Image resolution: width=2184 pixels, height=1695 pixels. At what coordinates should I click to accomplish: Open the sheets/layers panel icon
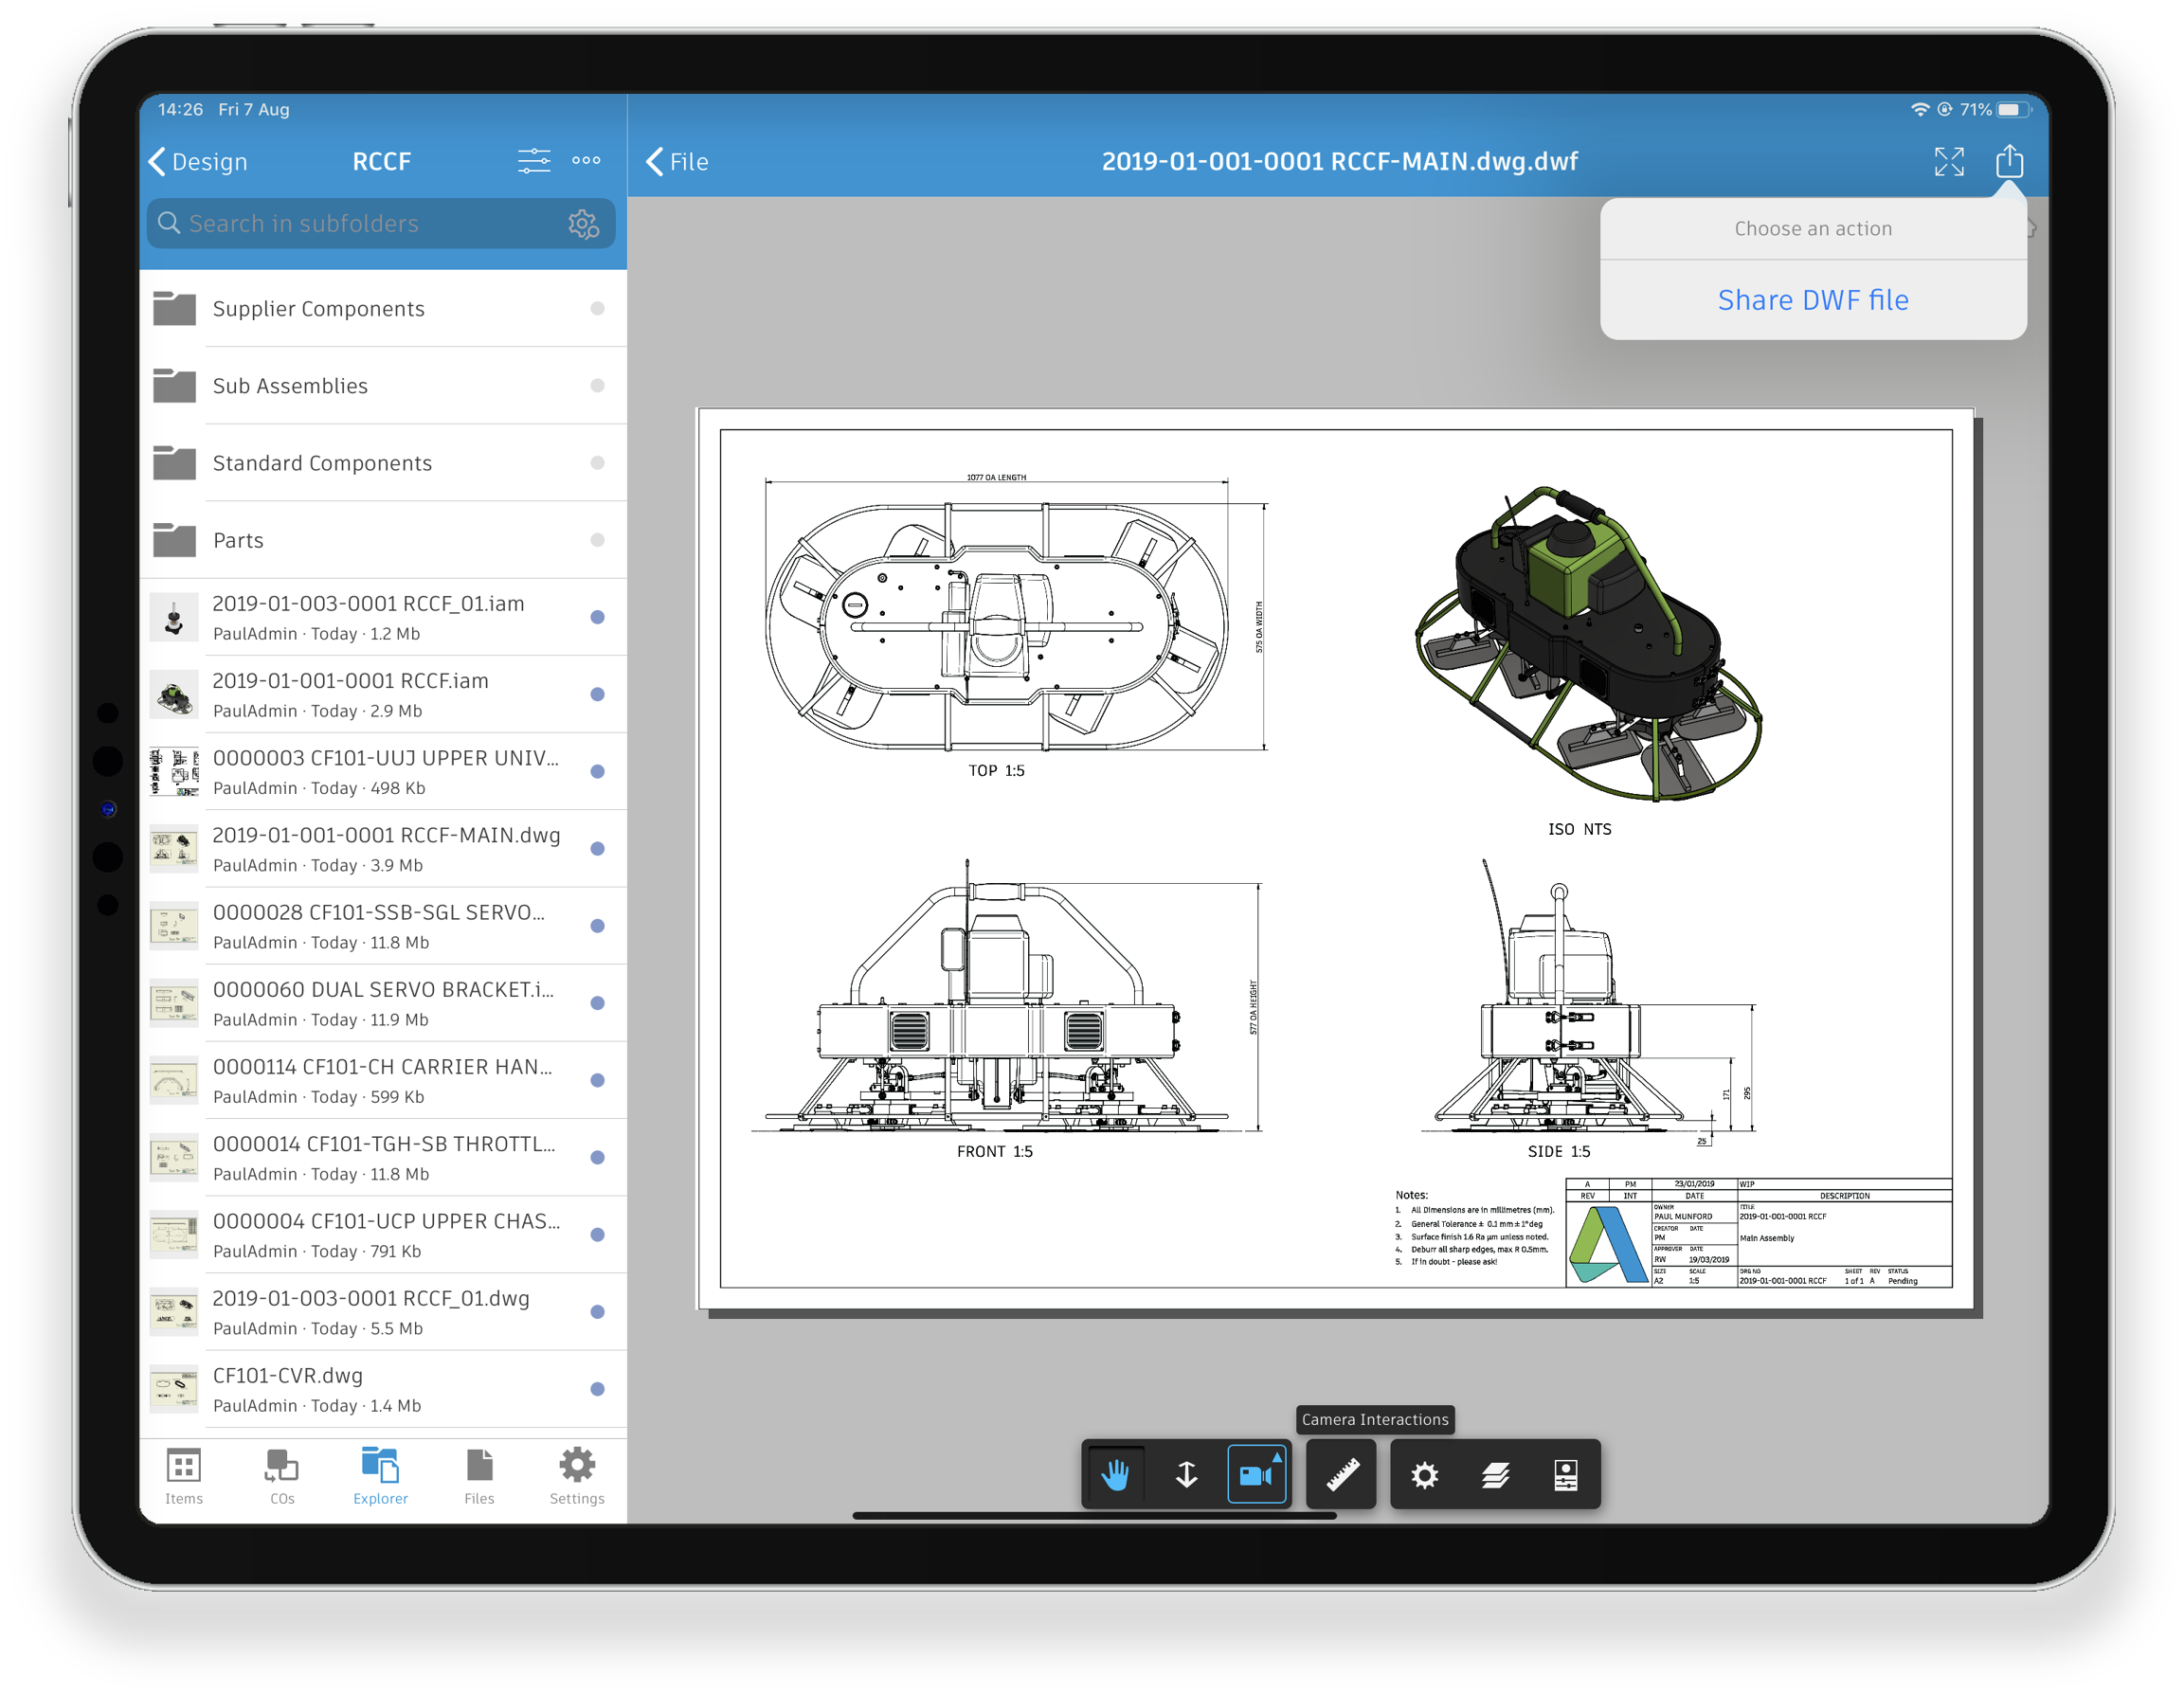point(1496,1474)
